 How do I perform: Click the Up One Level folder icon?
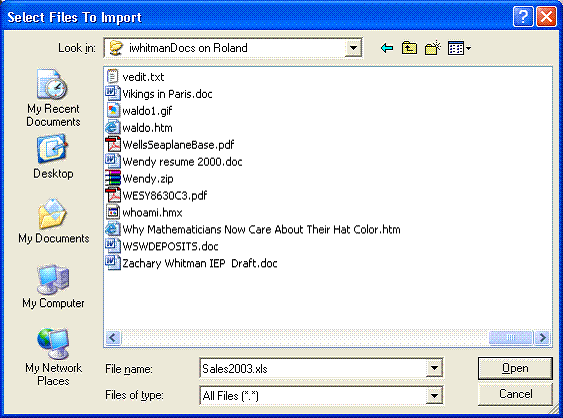[x=409, y=48]
